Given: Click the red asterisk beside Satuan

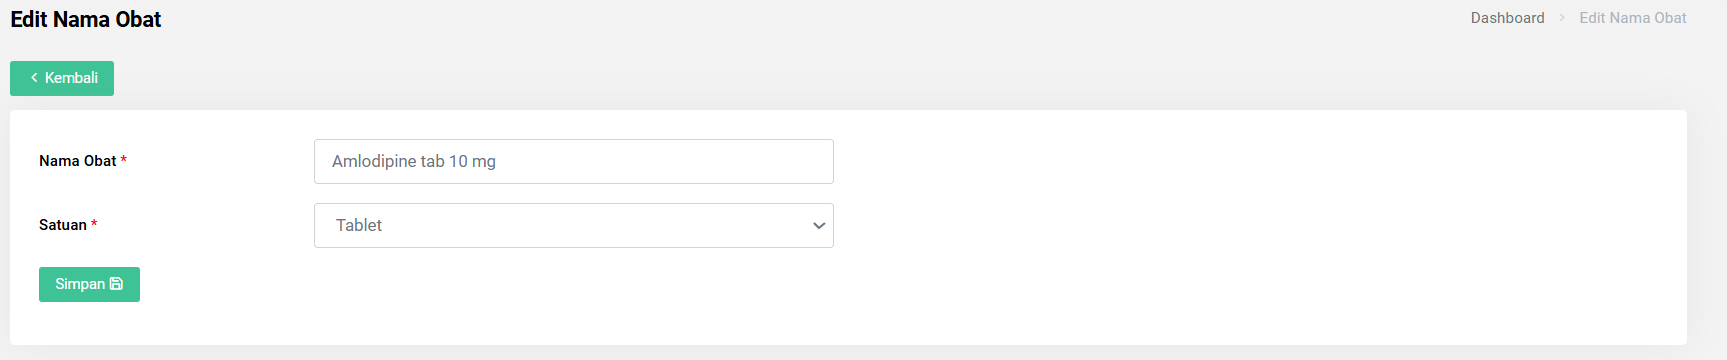Looking at the screenshot, I should 94,224.
